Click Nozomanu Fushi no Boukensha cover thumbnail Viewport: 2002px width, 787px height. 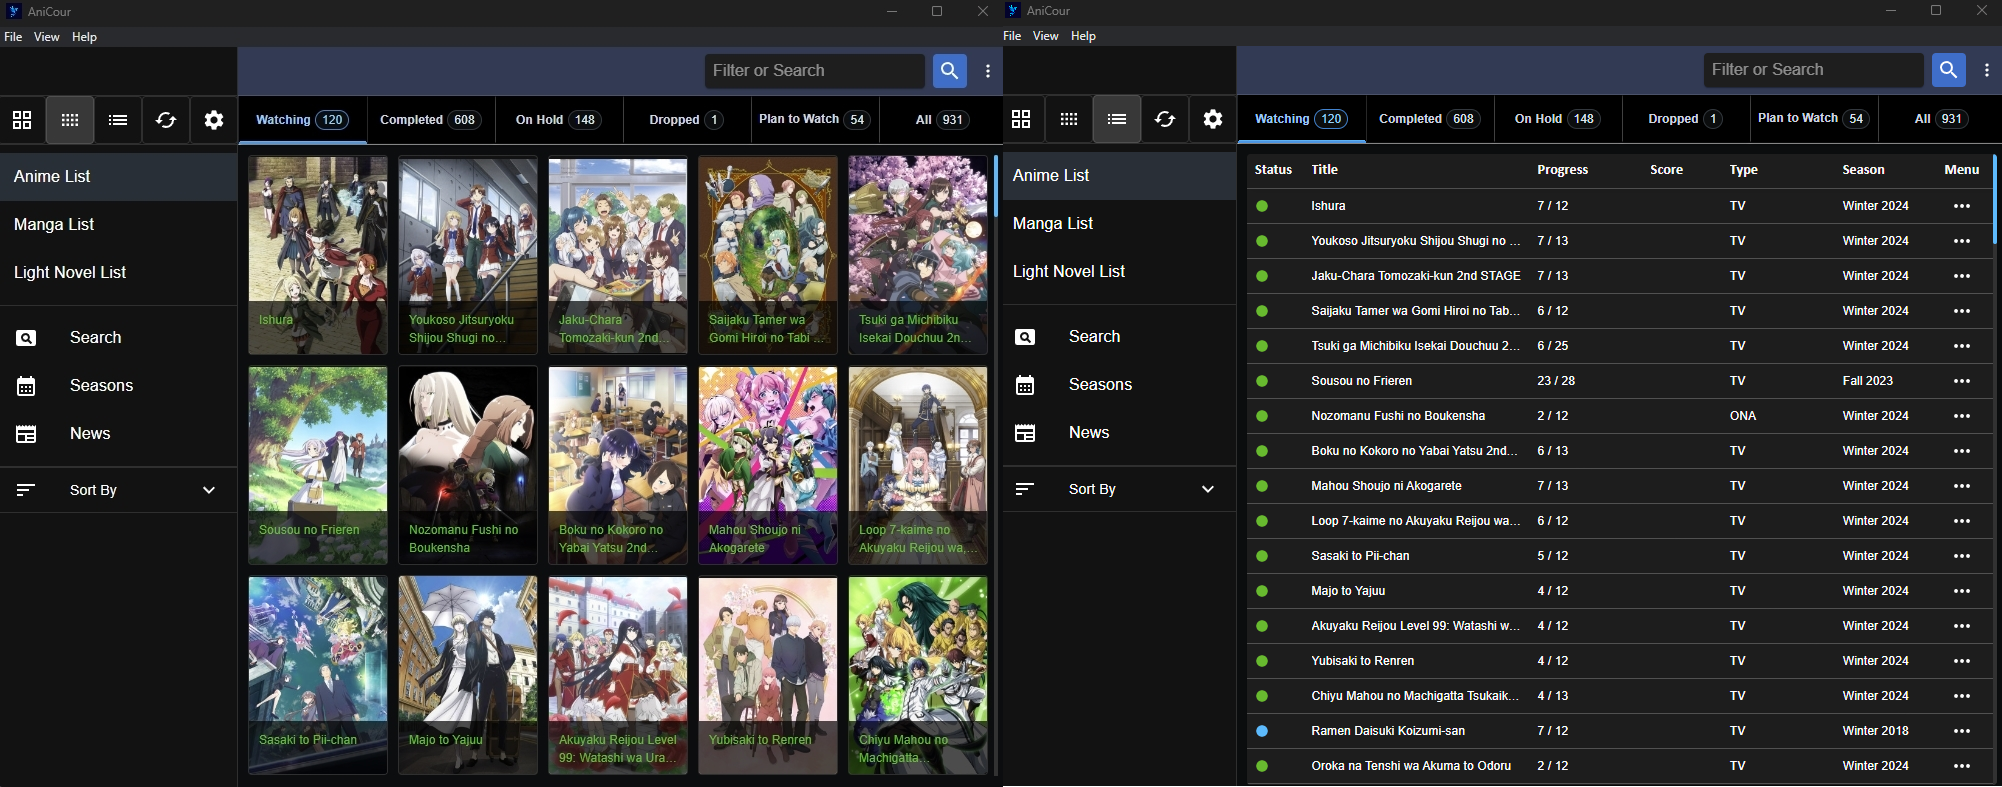click(468, 465)
